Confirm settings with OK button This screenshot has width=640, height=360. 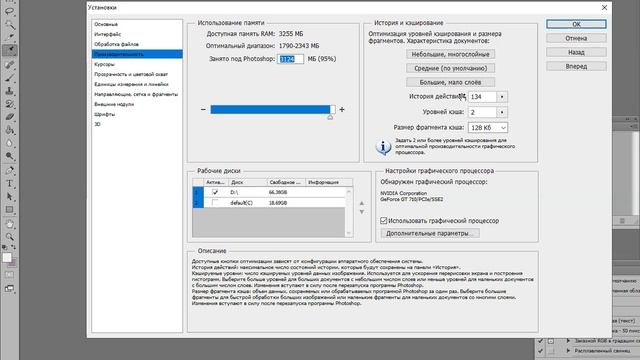coord(576,24)
